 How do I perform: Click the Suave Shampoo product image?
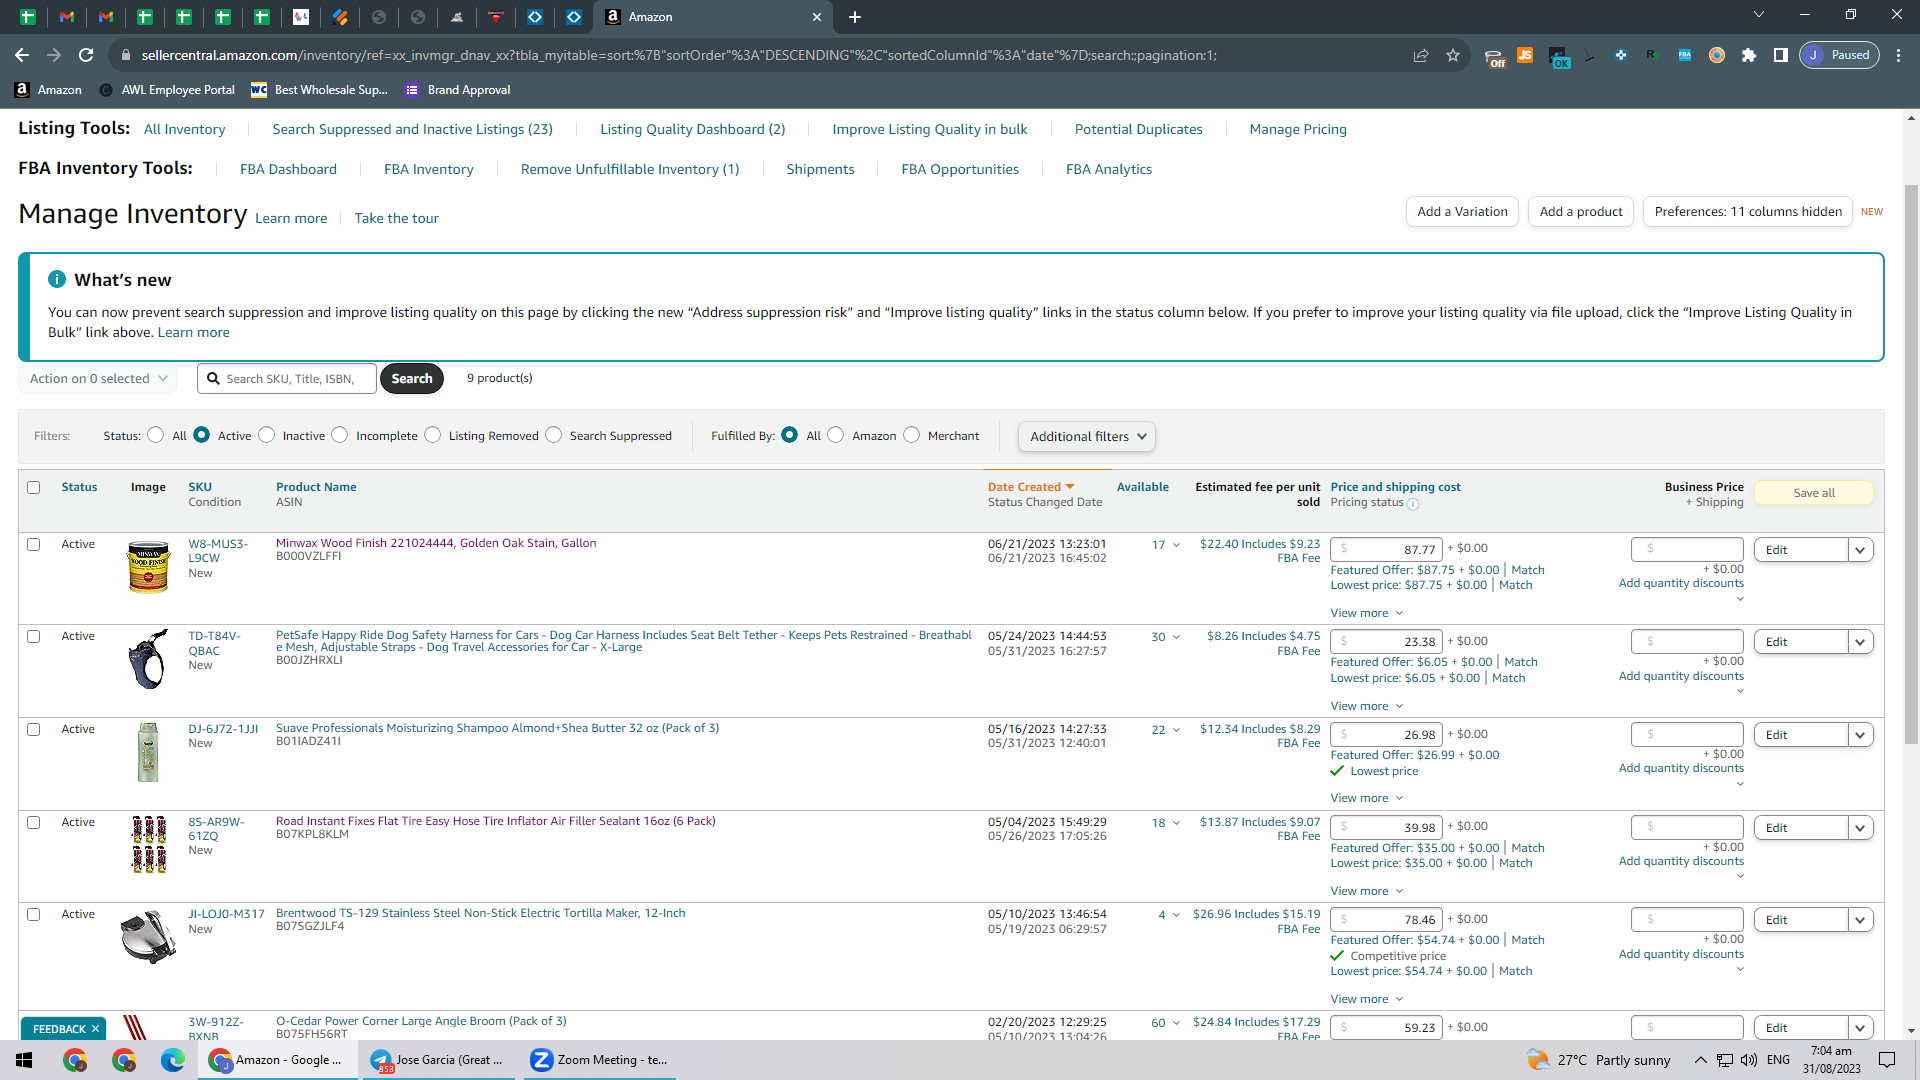(x=148, y=752)
